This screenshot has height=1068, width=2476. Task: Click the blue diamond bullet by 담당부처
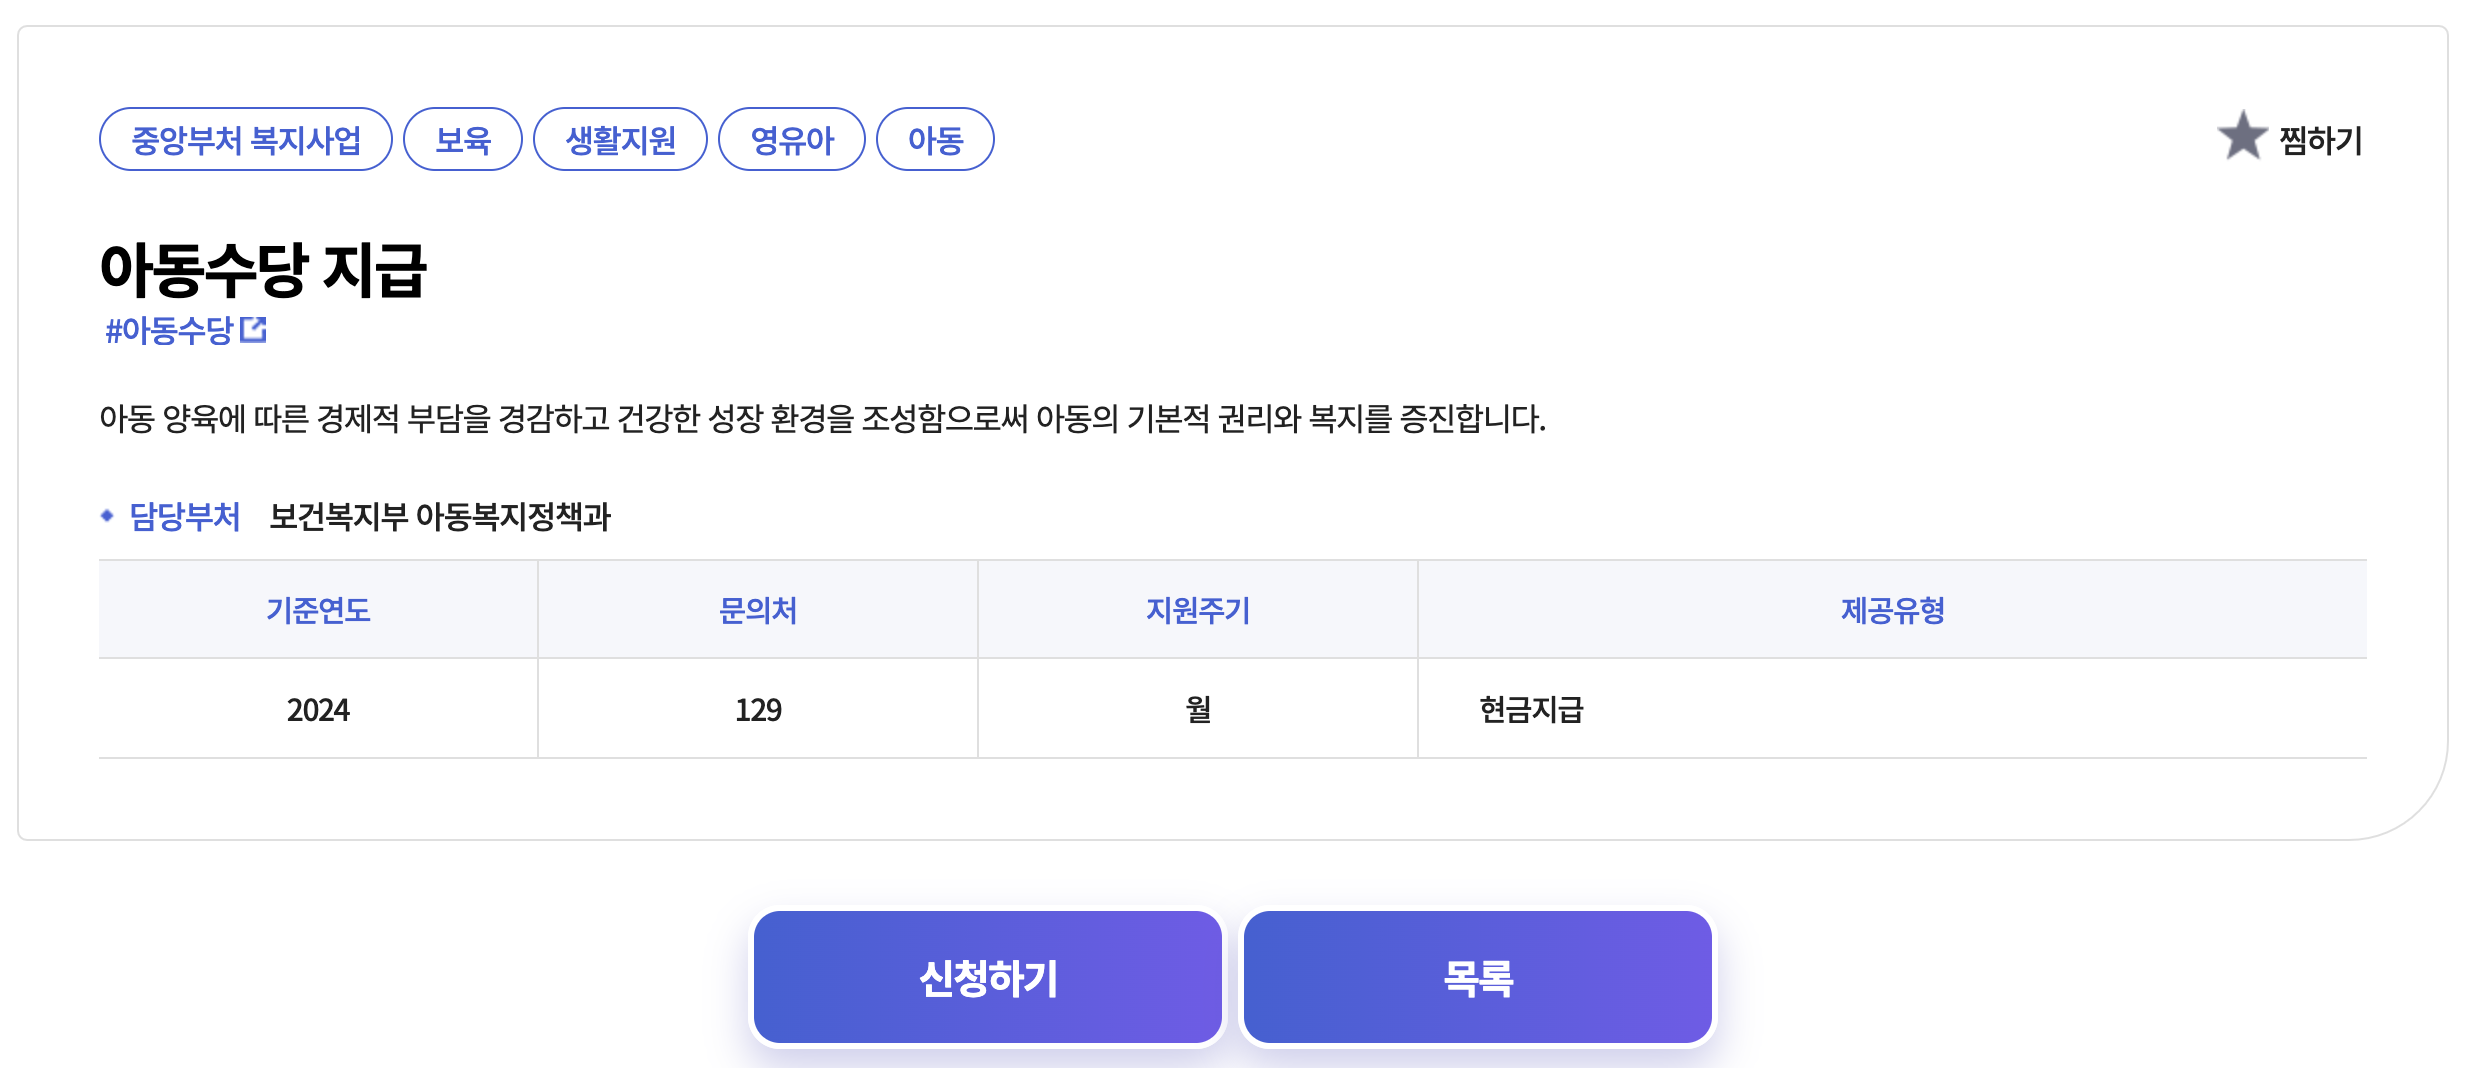pos(107,516)
